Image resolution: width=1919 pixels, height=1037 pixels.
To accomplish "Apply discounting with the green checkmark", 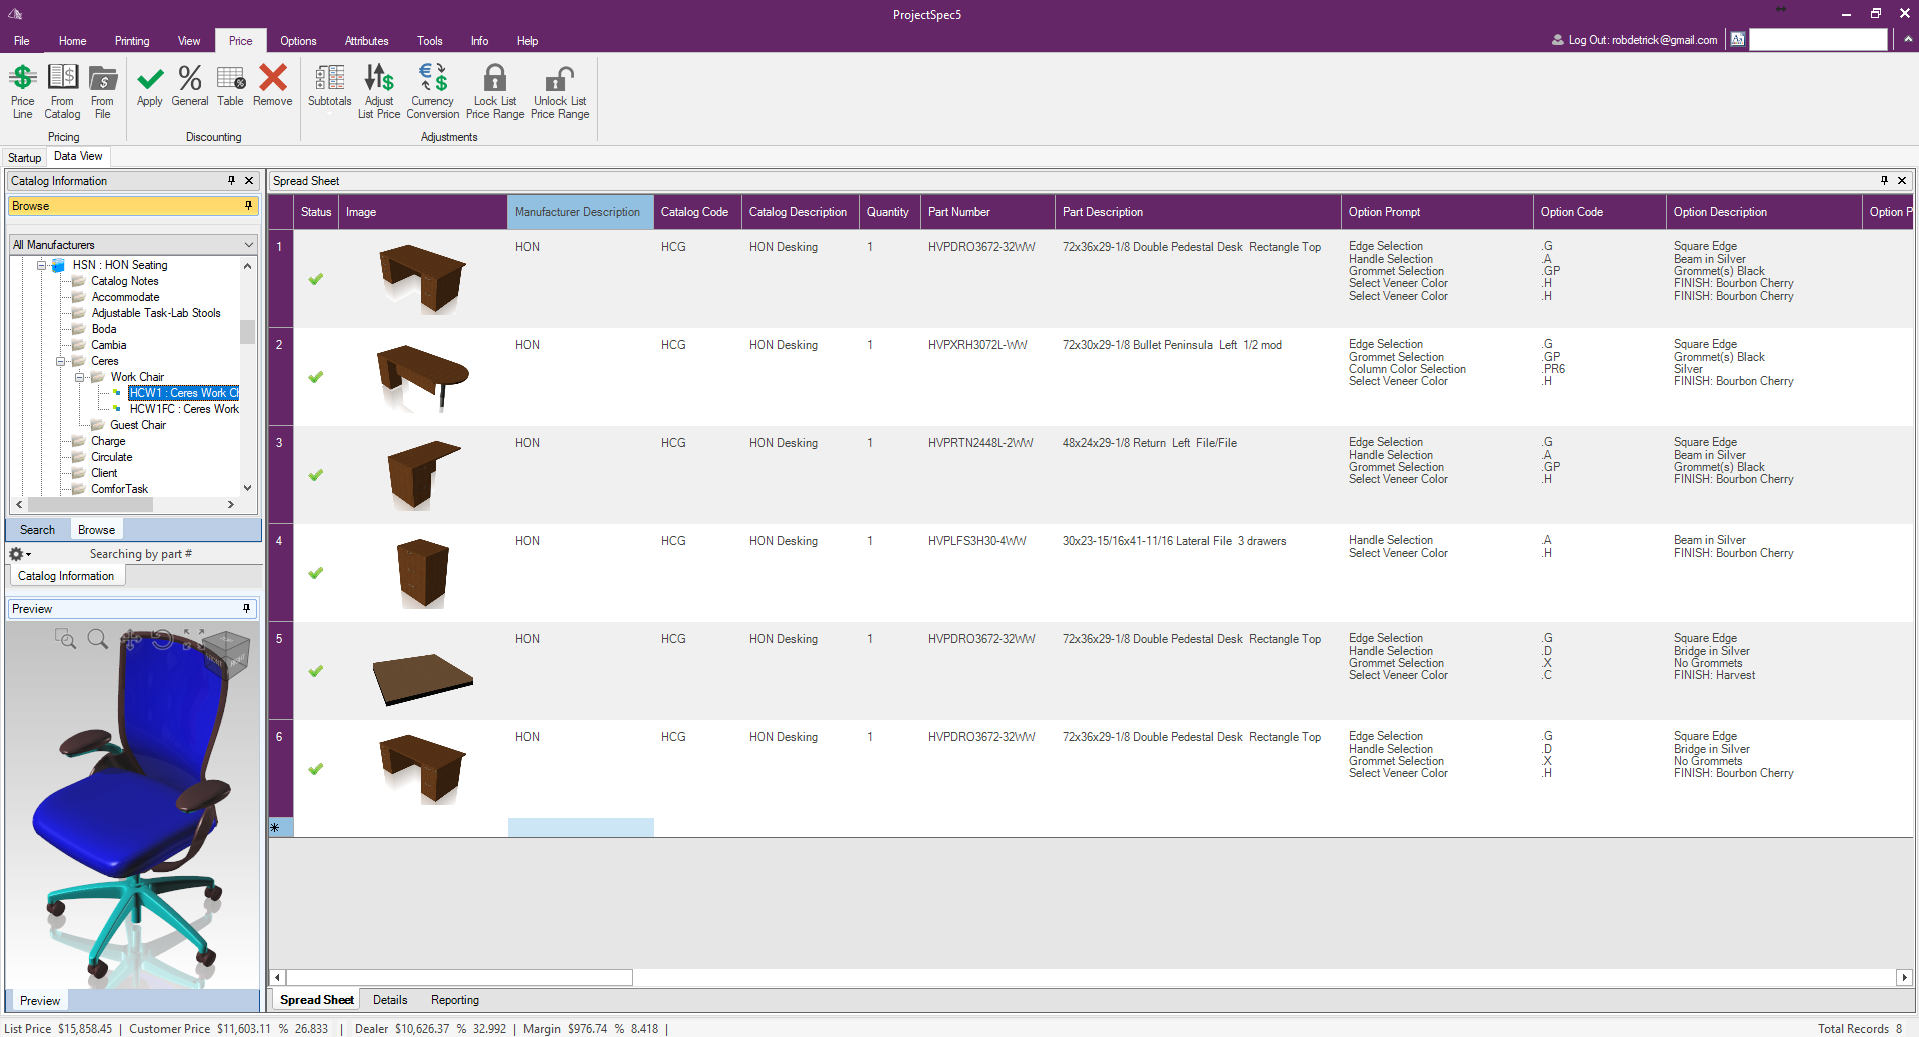I will pyautogui.click(x=150, y=78).
